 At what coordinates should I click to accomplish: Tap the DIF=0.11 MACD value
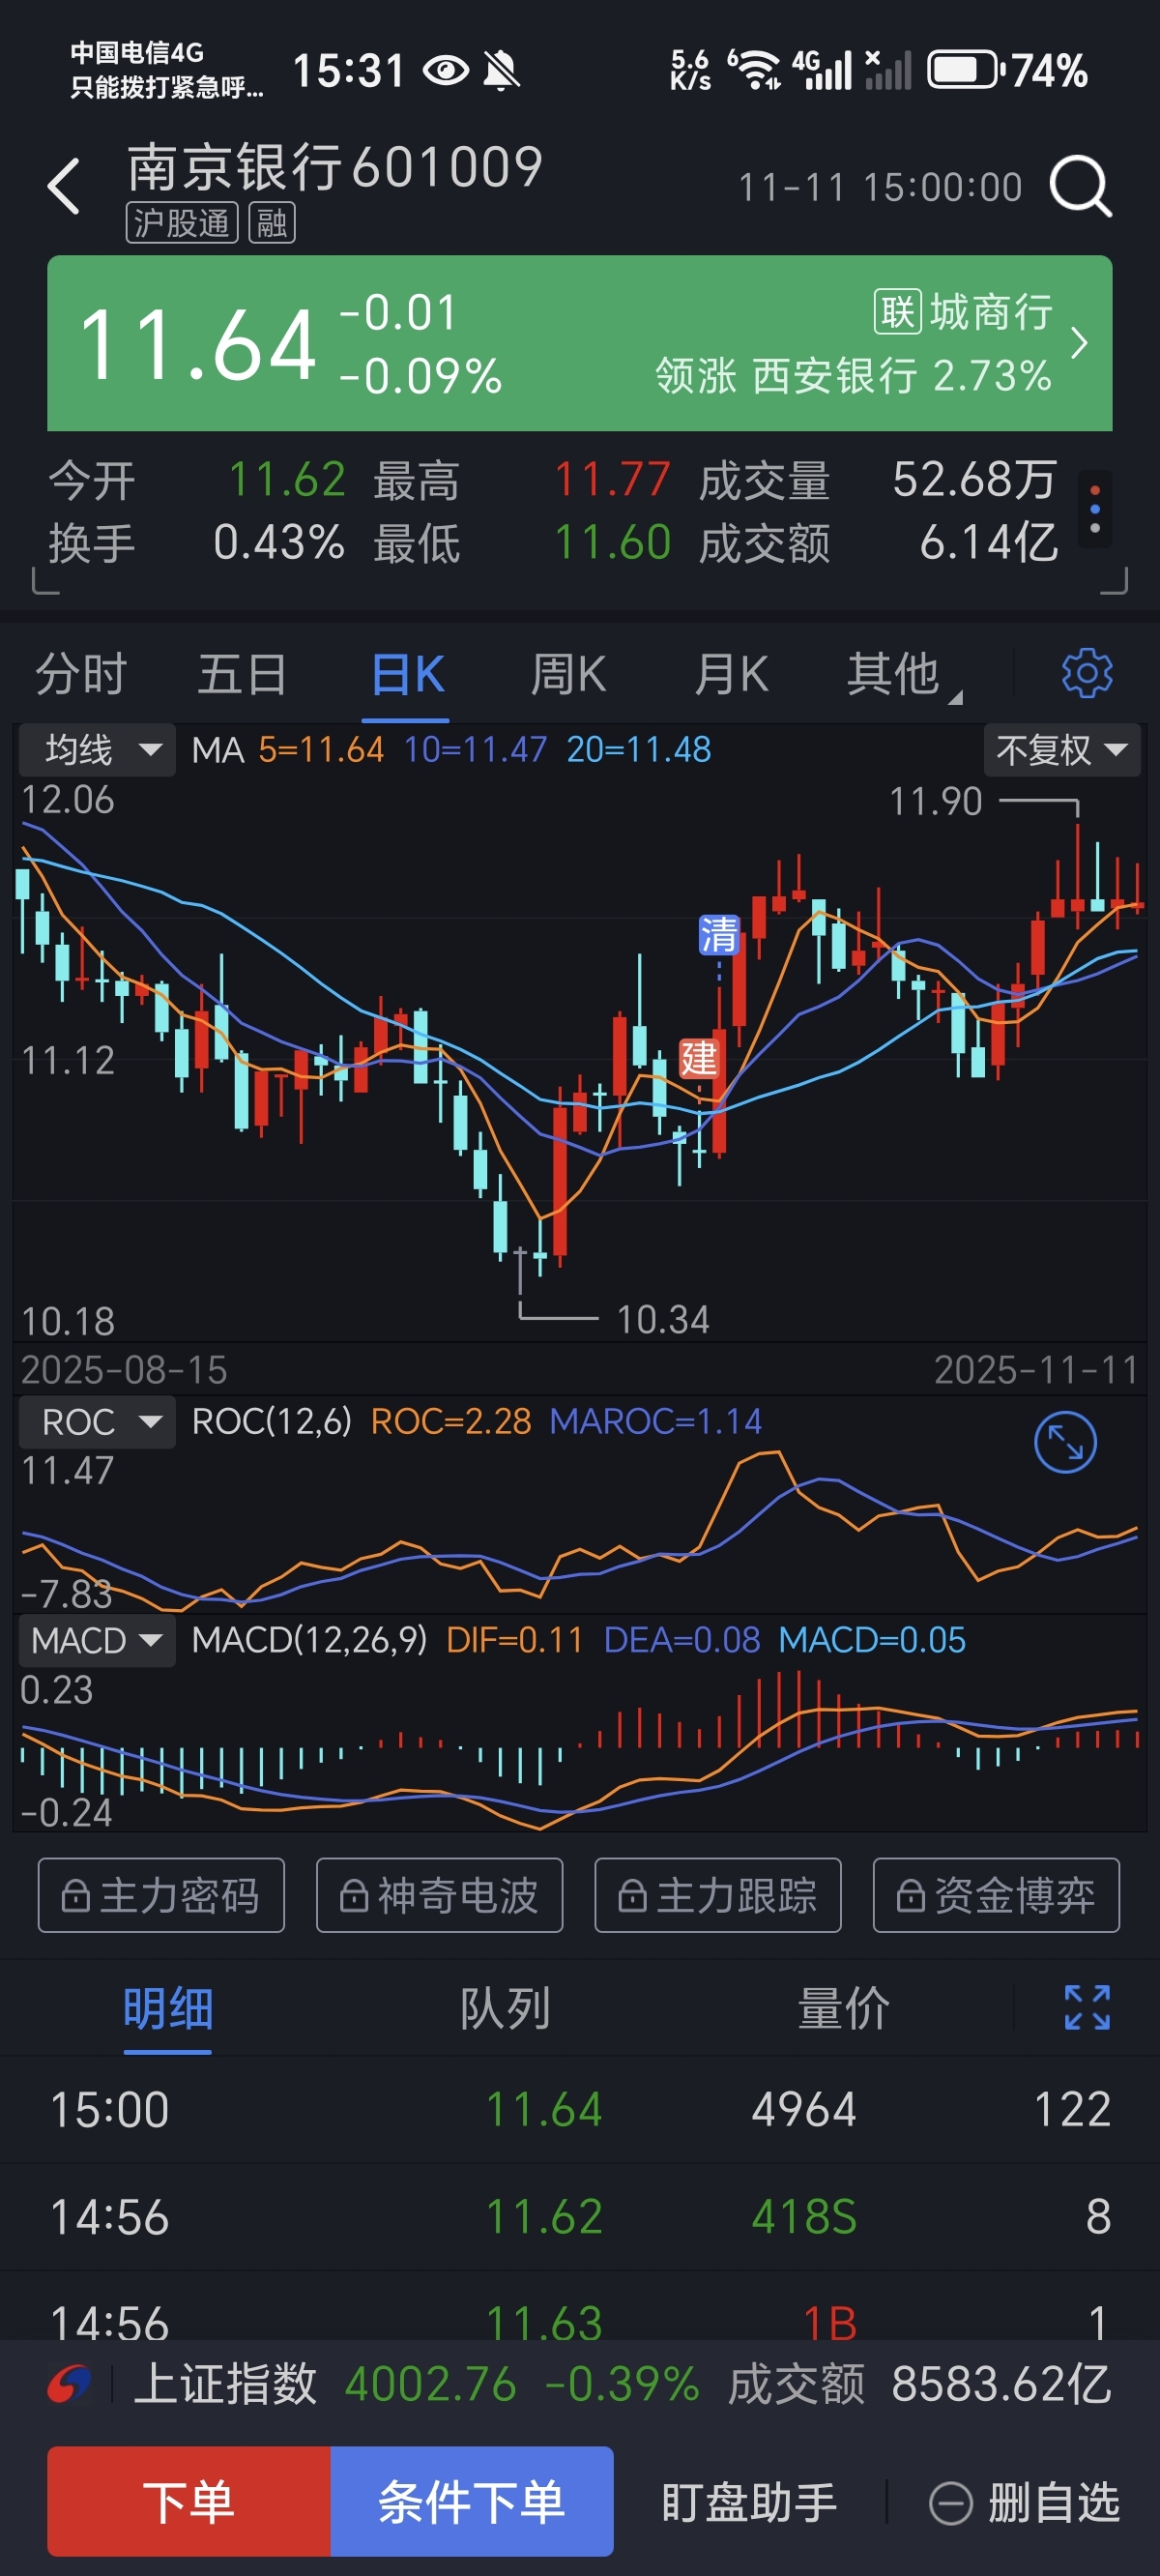click(515, 1640)
